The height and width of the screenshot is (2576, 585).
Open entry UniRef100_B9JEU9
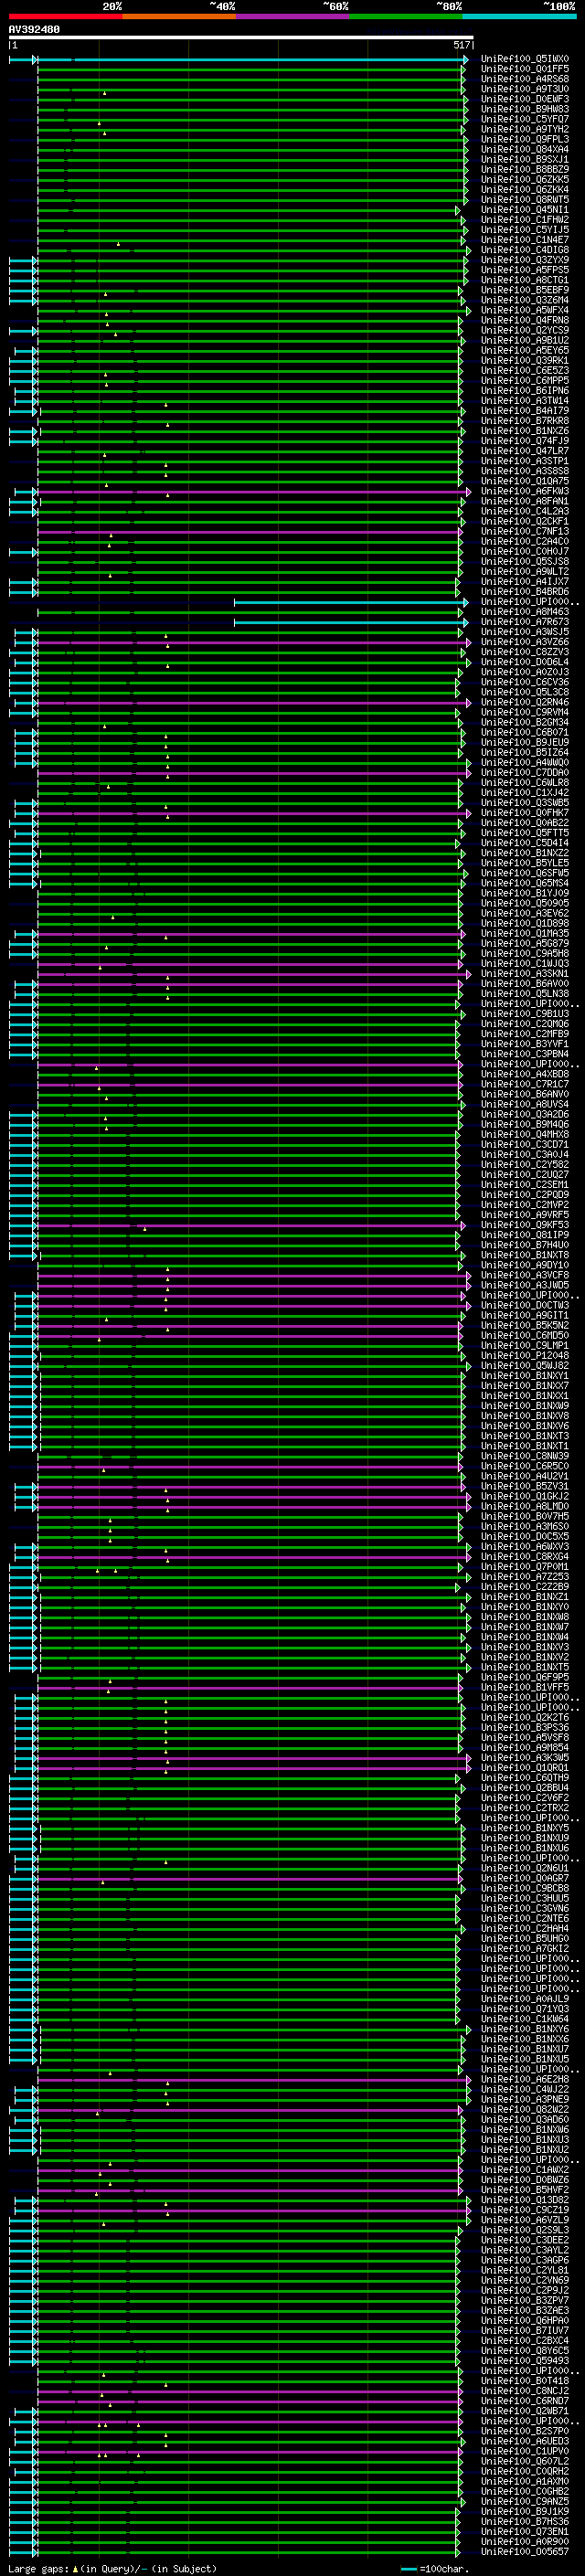(x=525, y=742)
